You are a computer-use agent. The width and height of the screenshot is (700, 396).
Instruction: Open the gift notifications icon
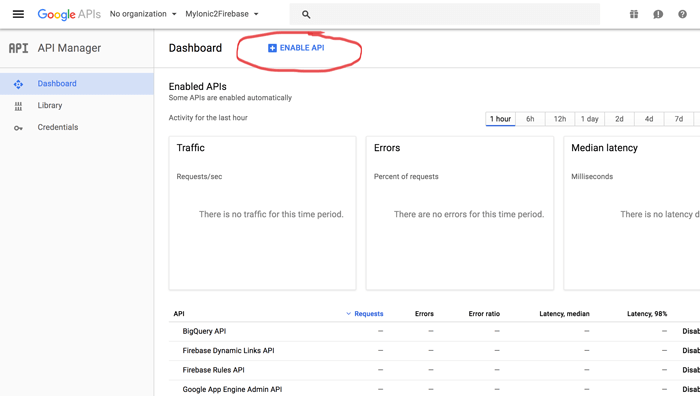[x=634, y=14]
